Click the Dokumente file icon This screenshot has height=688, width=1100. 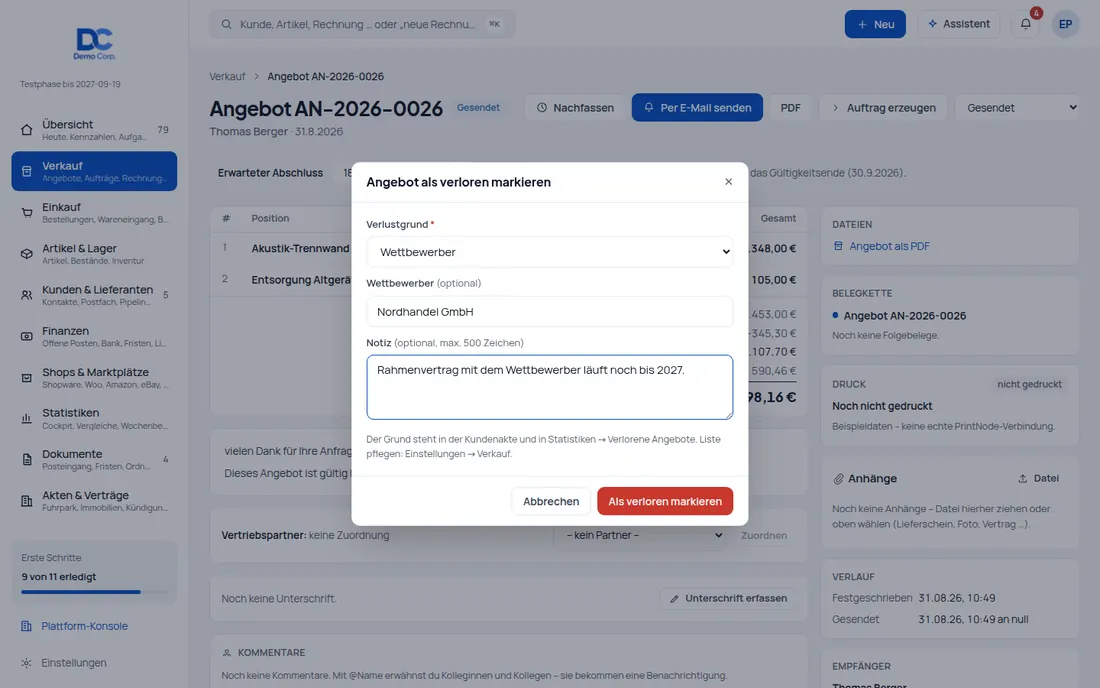click(27, 460)
